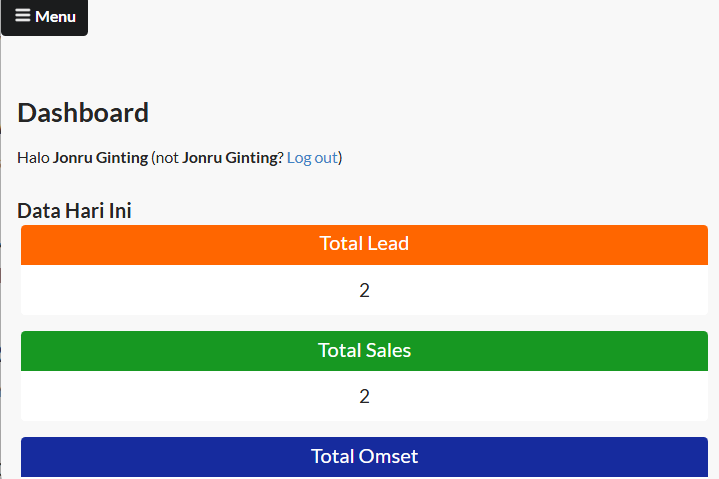Click the Total Lead count value

point(364,291)
